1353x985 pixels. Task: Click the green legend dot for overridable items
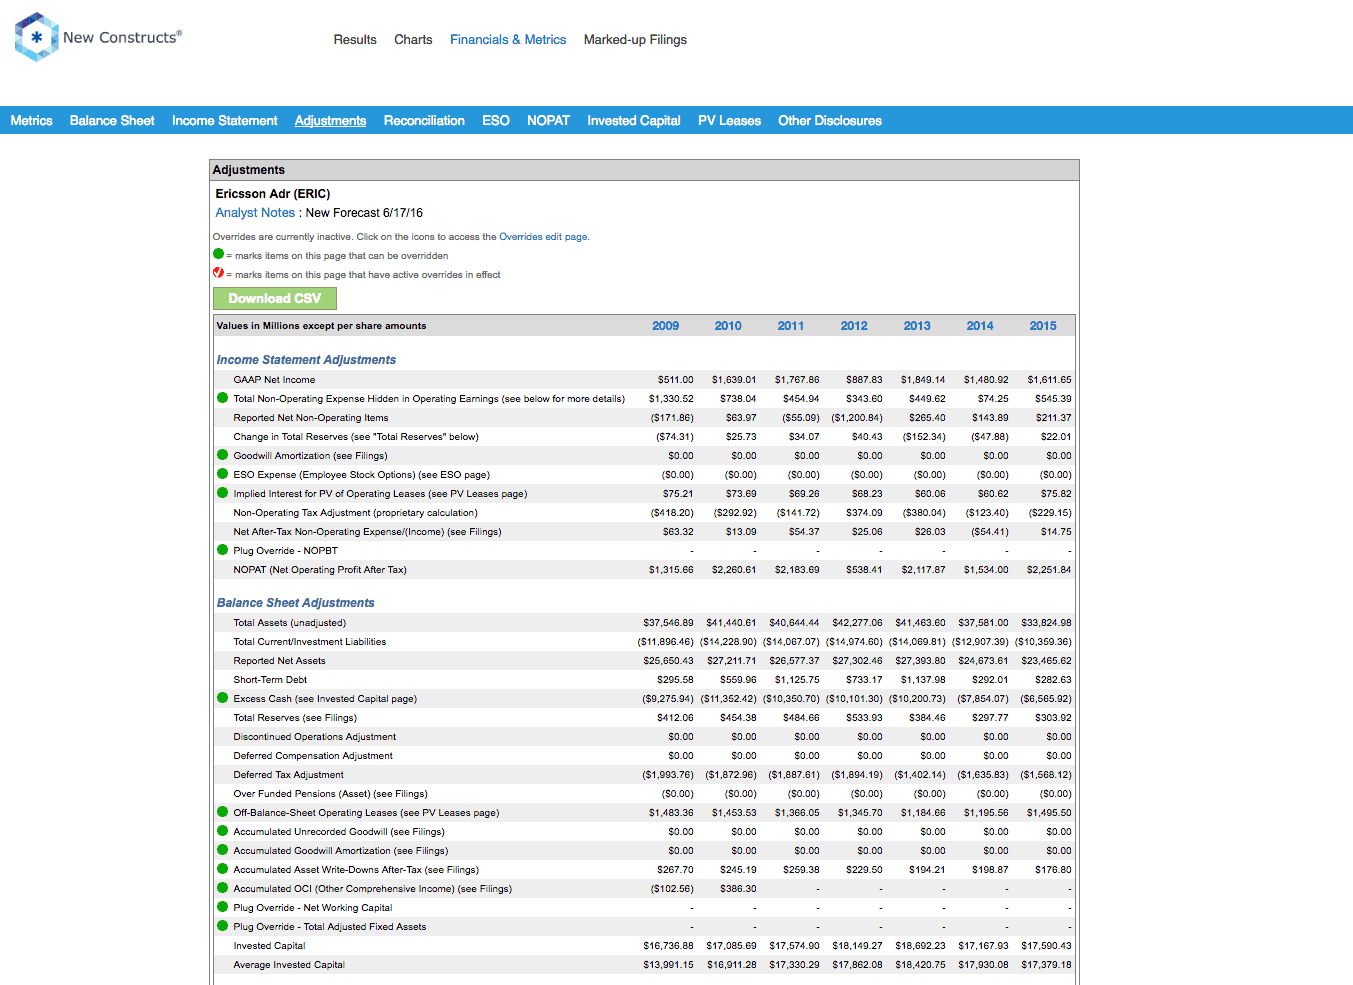pos(219,254)
